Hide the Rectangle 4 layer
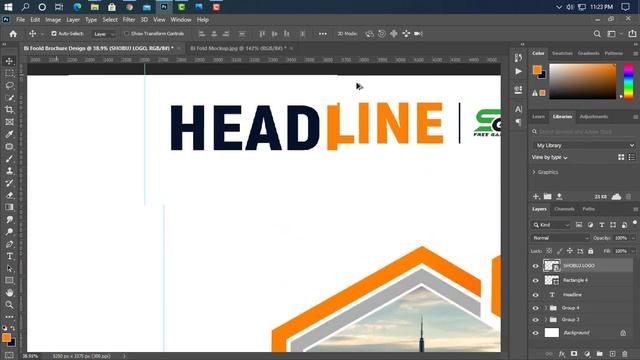This screenshot has height=360, width=640. [536, 280]
